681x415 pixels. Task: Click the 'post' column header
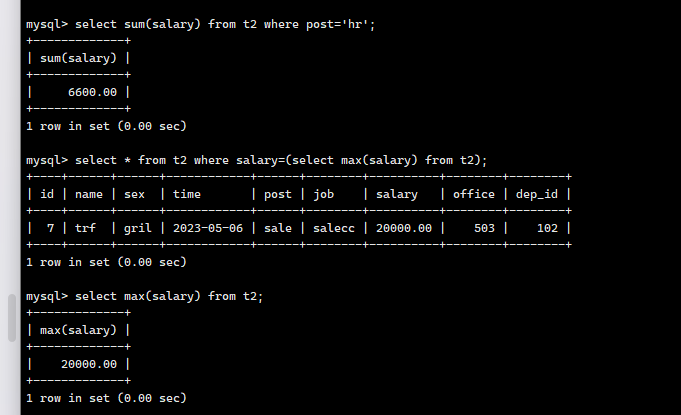(278, 194)
